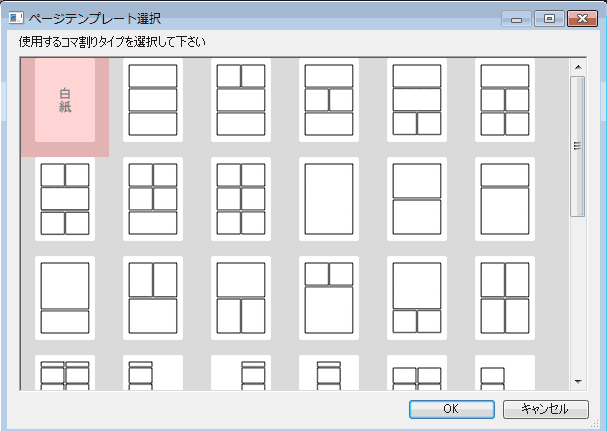Minimize the template selection dialog
The height and width of the screenshot is (431, 607).
516,18
